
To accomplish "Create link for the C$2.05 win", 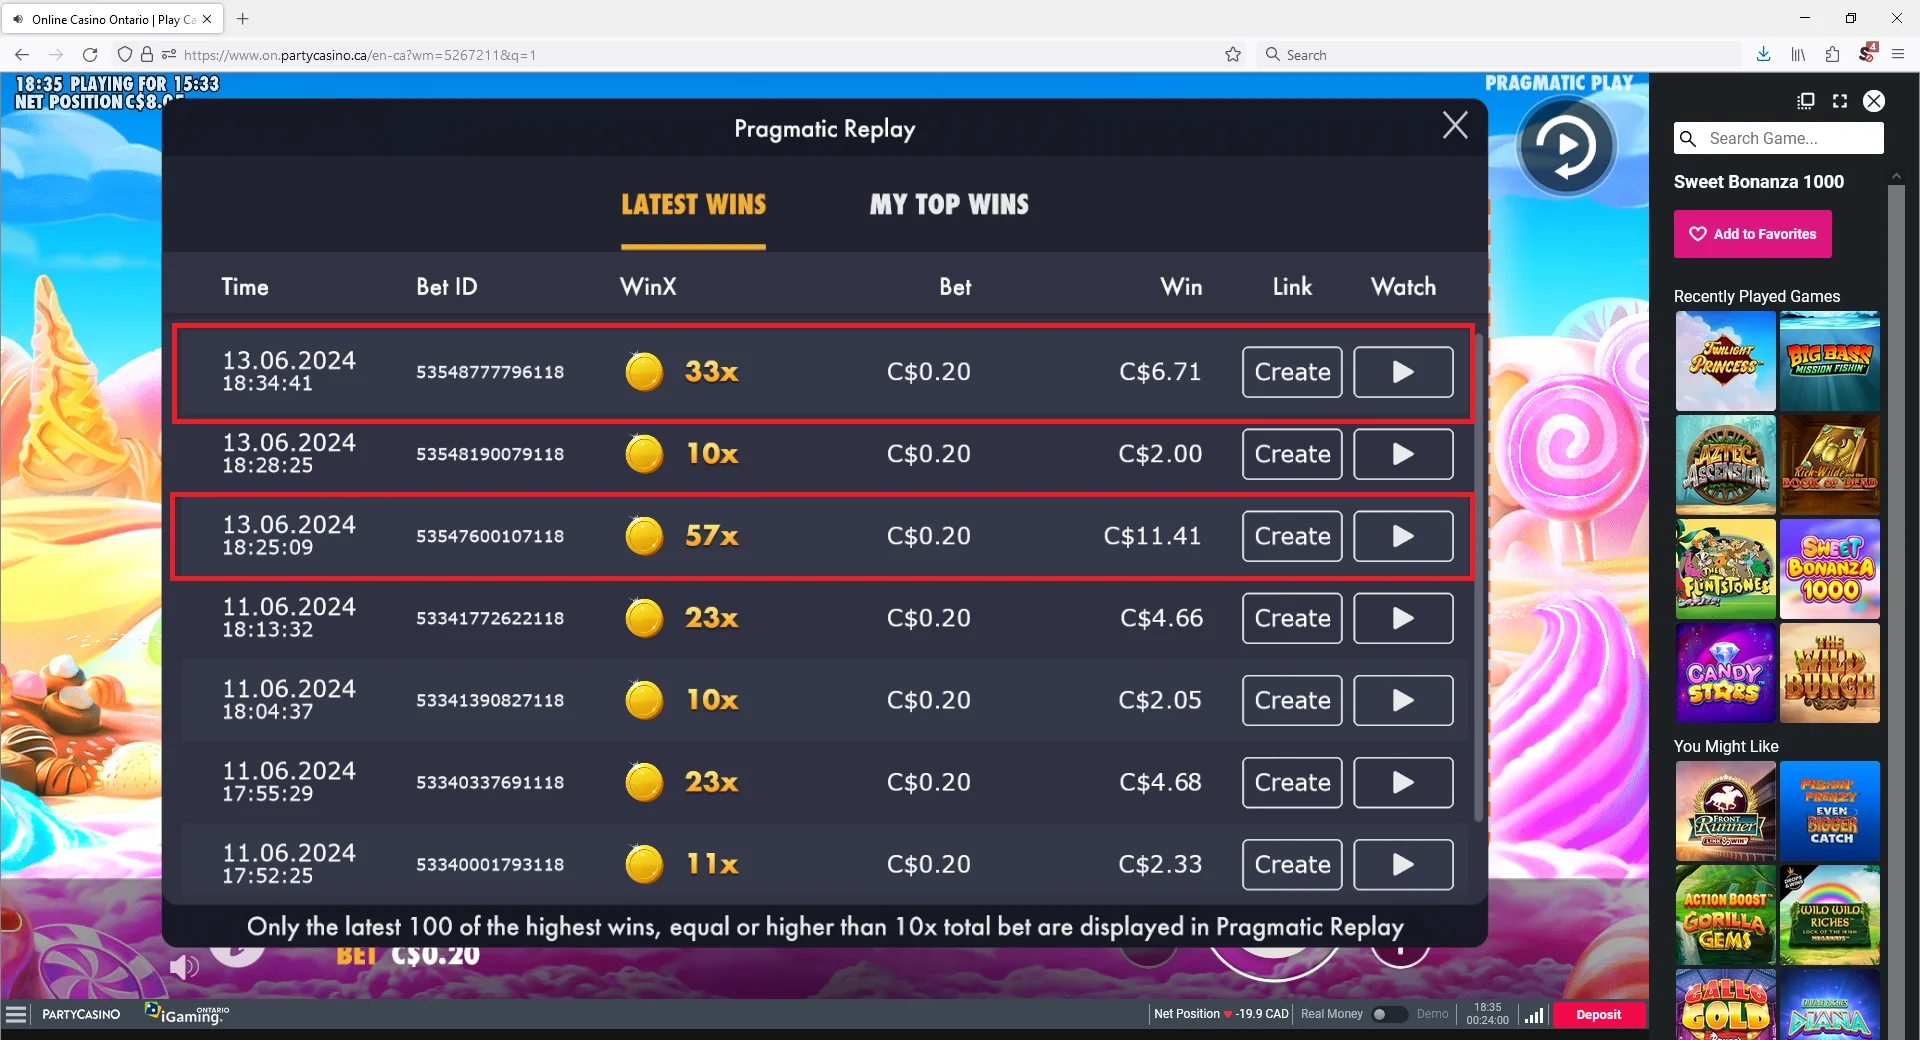I will tap(1292, 700).
